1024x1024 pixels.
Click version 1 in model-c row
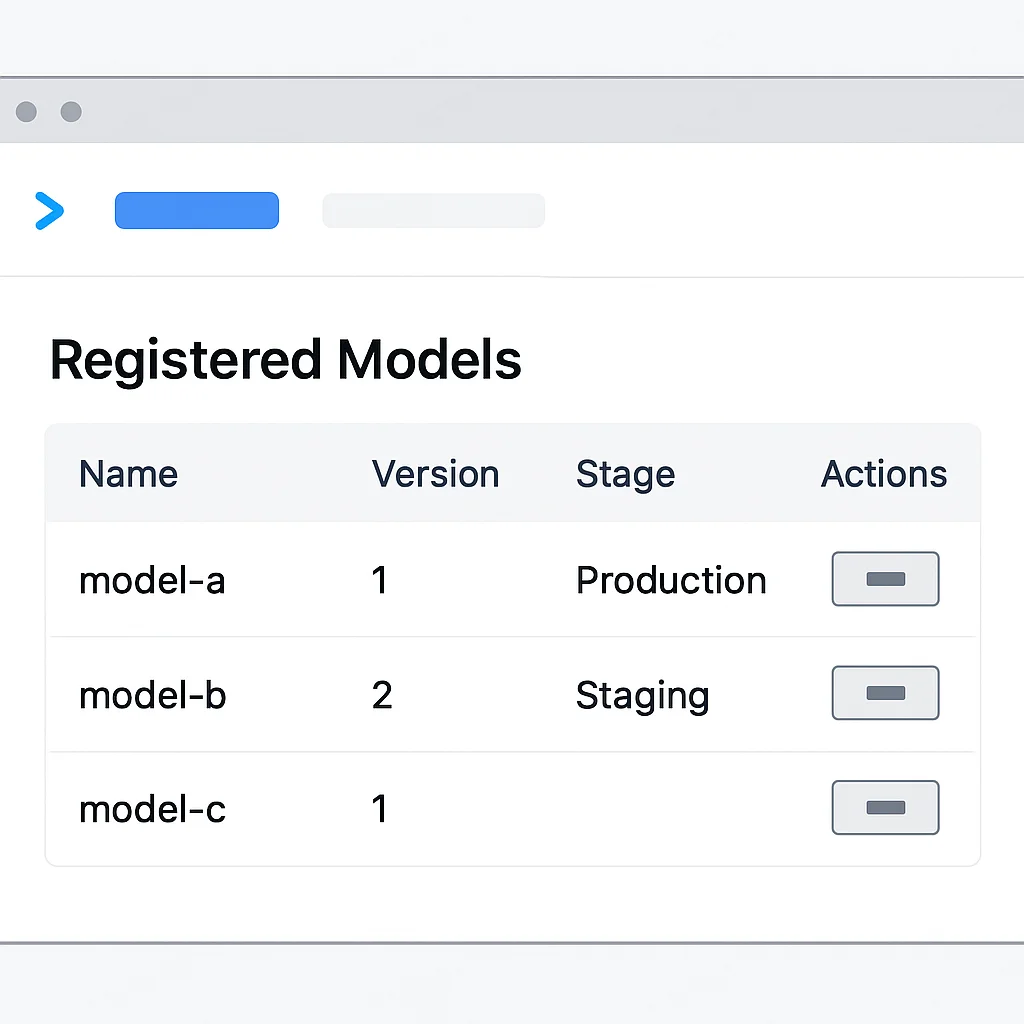click(x=379, y=809)
